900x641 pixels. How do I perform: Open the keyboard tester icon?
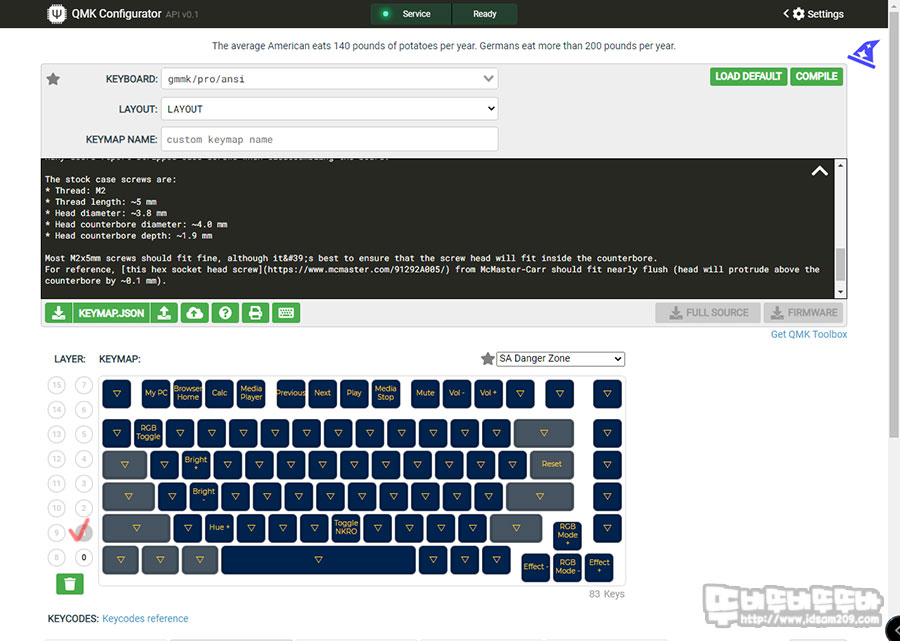pos(286,313)
